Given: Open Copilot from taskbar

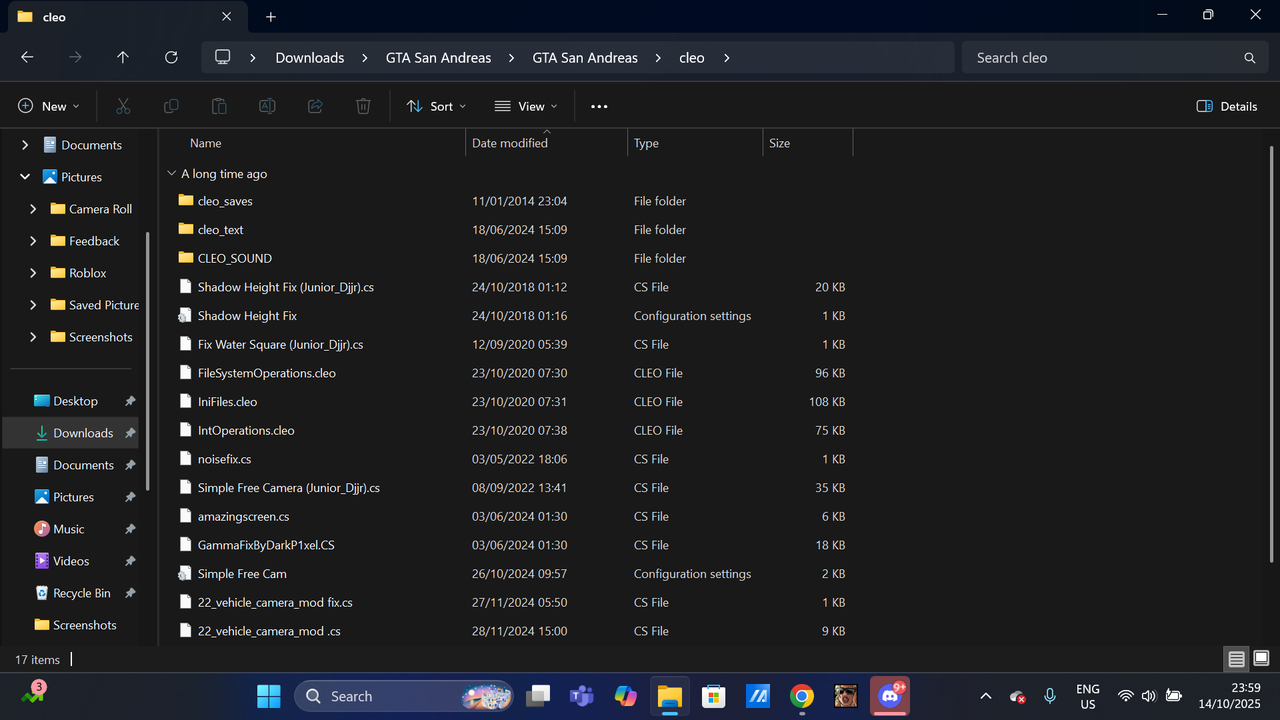Looking at the screenshot, I should [625, 696].
